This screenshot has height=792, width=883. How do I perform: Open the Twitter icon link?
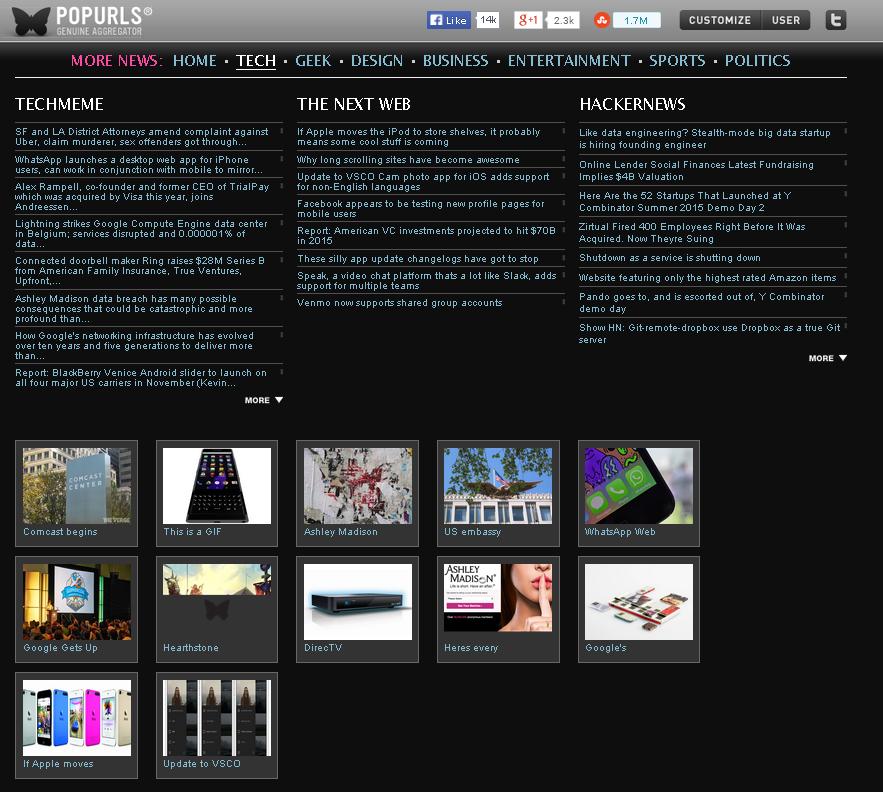coord(836,20)
